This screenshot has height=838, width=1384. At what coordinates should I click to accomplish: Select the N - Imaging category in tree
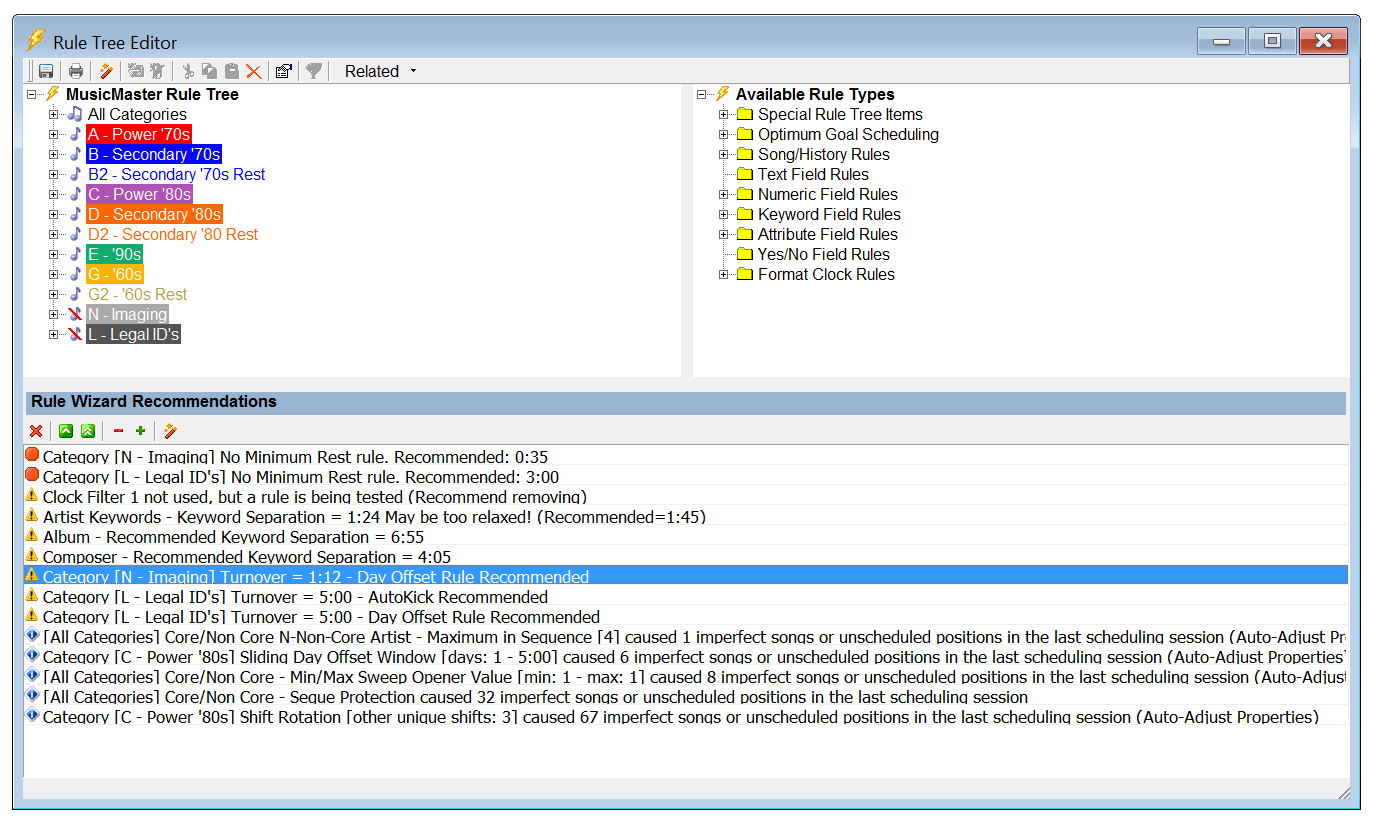coord(127,315)
